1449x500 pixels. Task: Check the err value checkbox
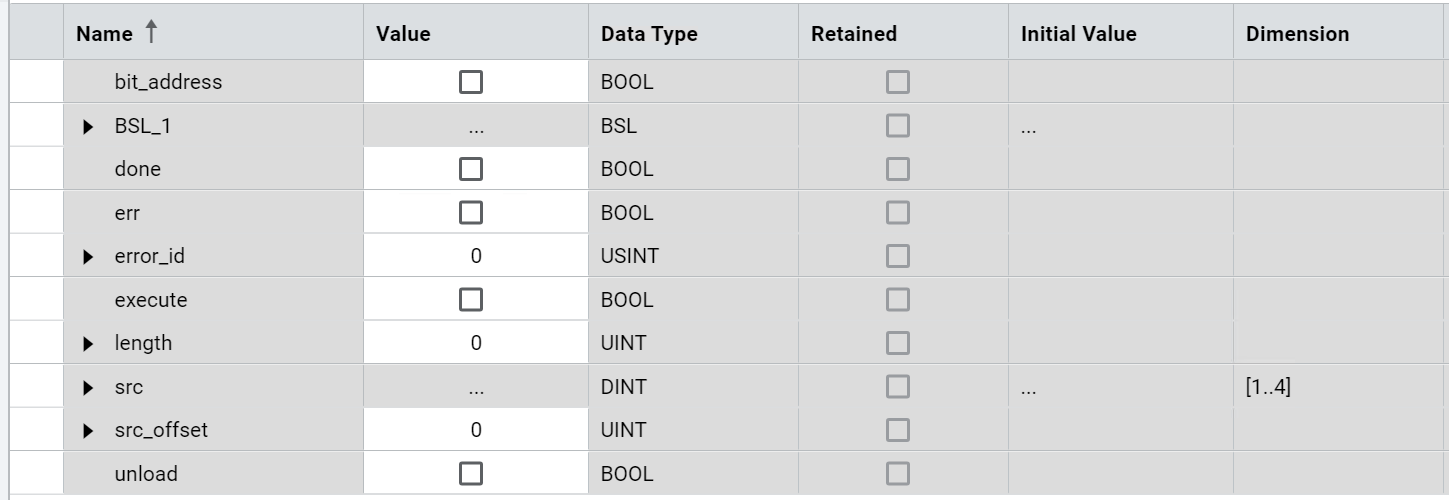(470, 213)
